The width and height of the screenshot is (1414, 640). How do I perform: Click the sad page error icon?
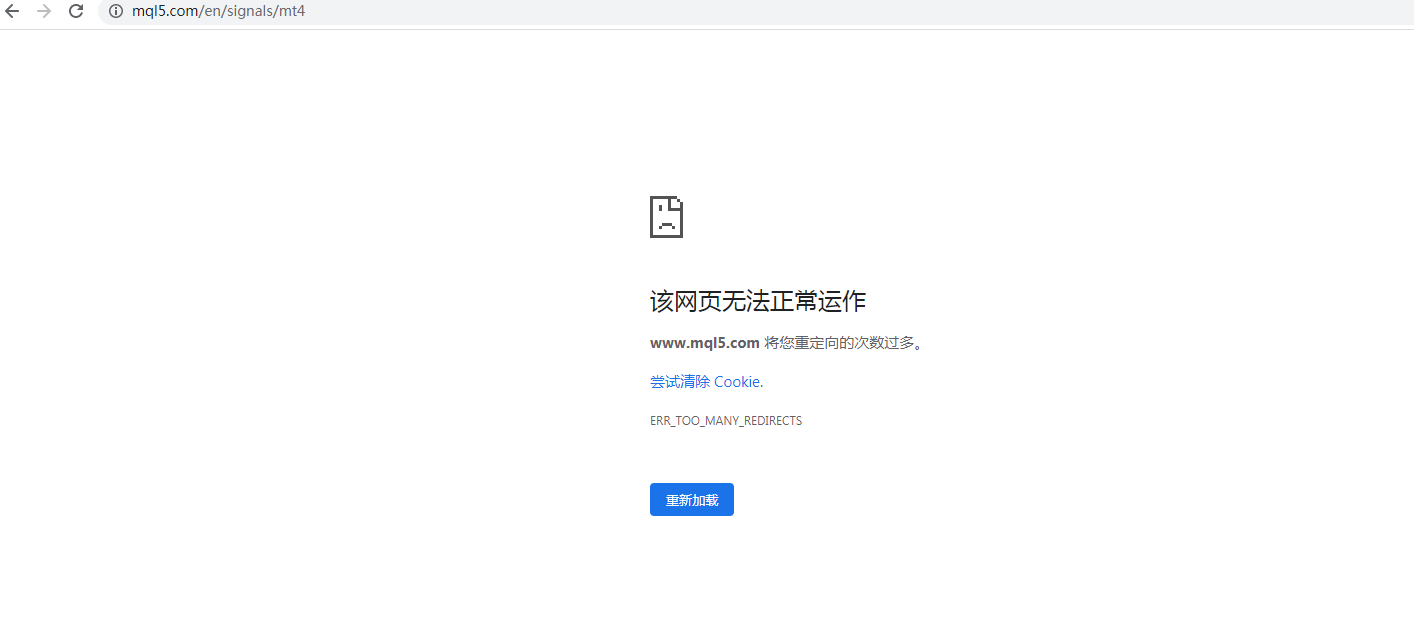pyautogui.click(x=666, y=217)
